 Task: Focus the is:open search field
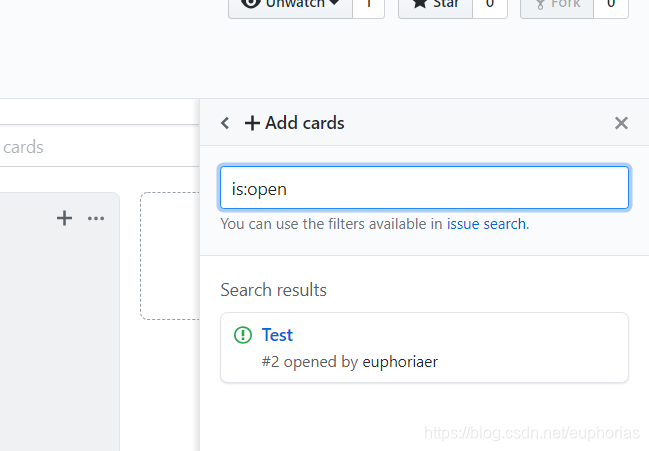click(424, 188)
